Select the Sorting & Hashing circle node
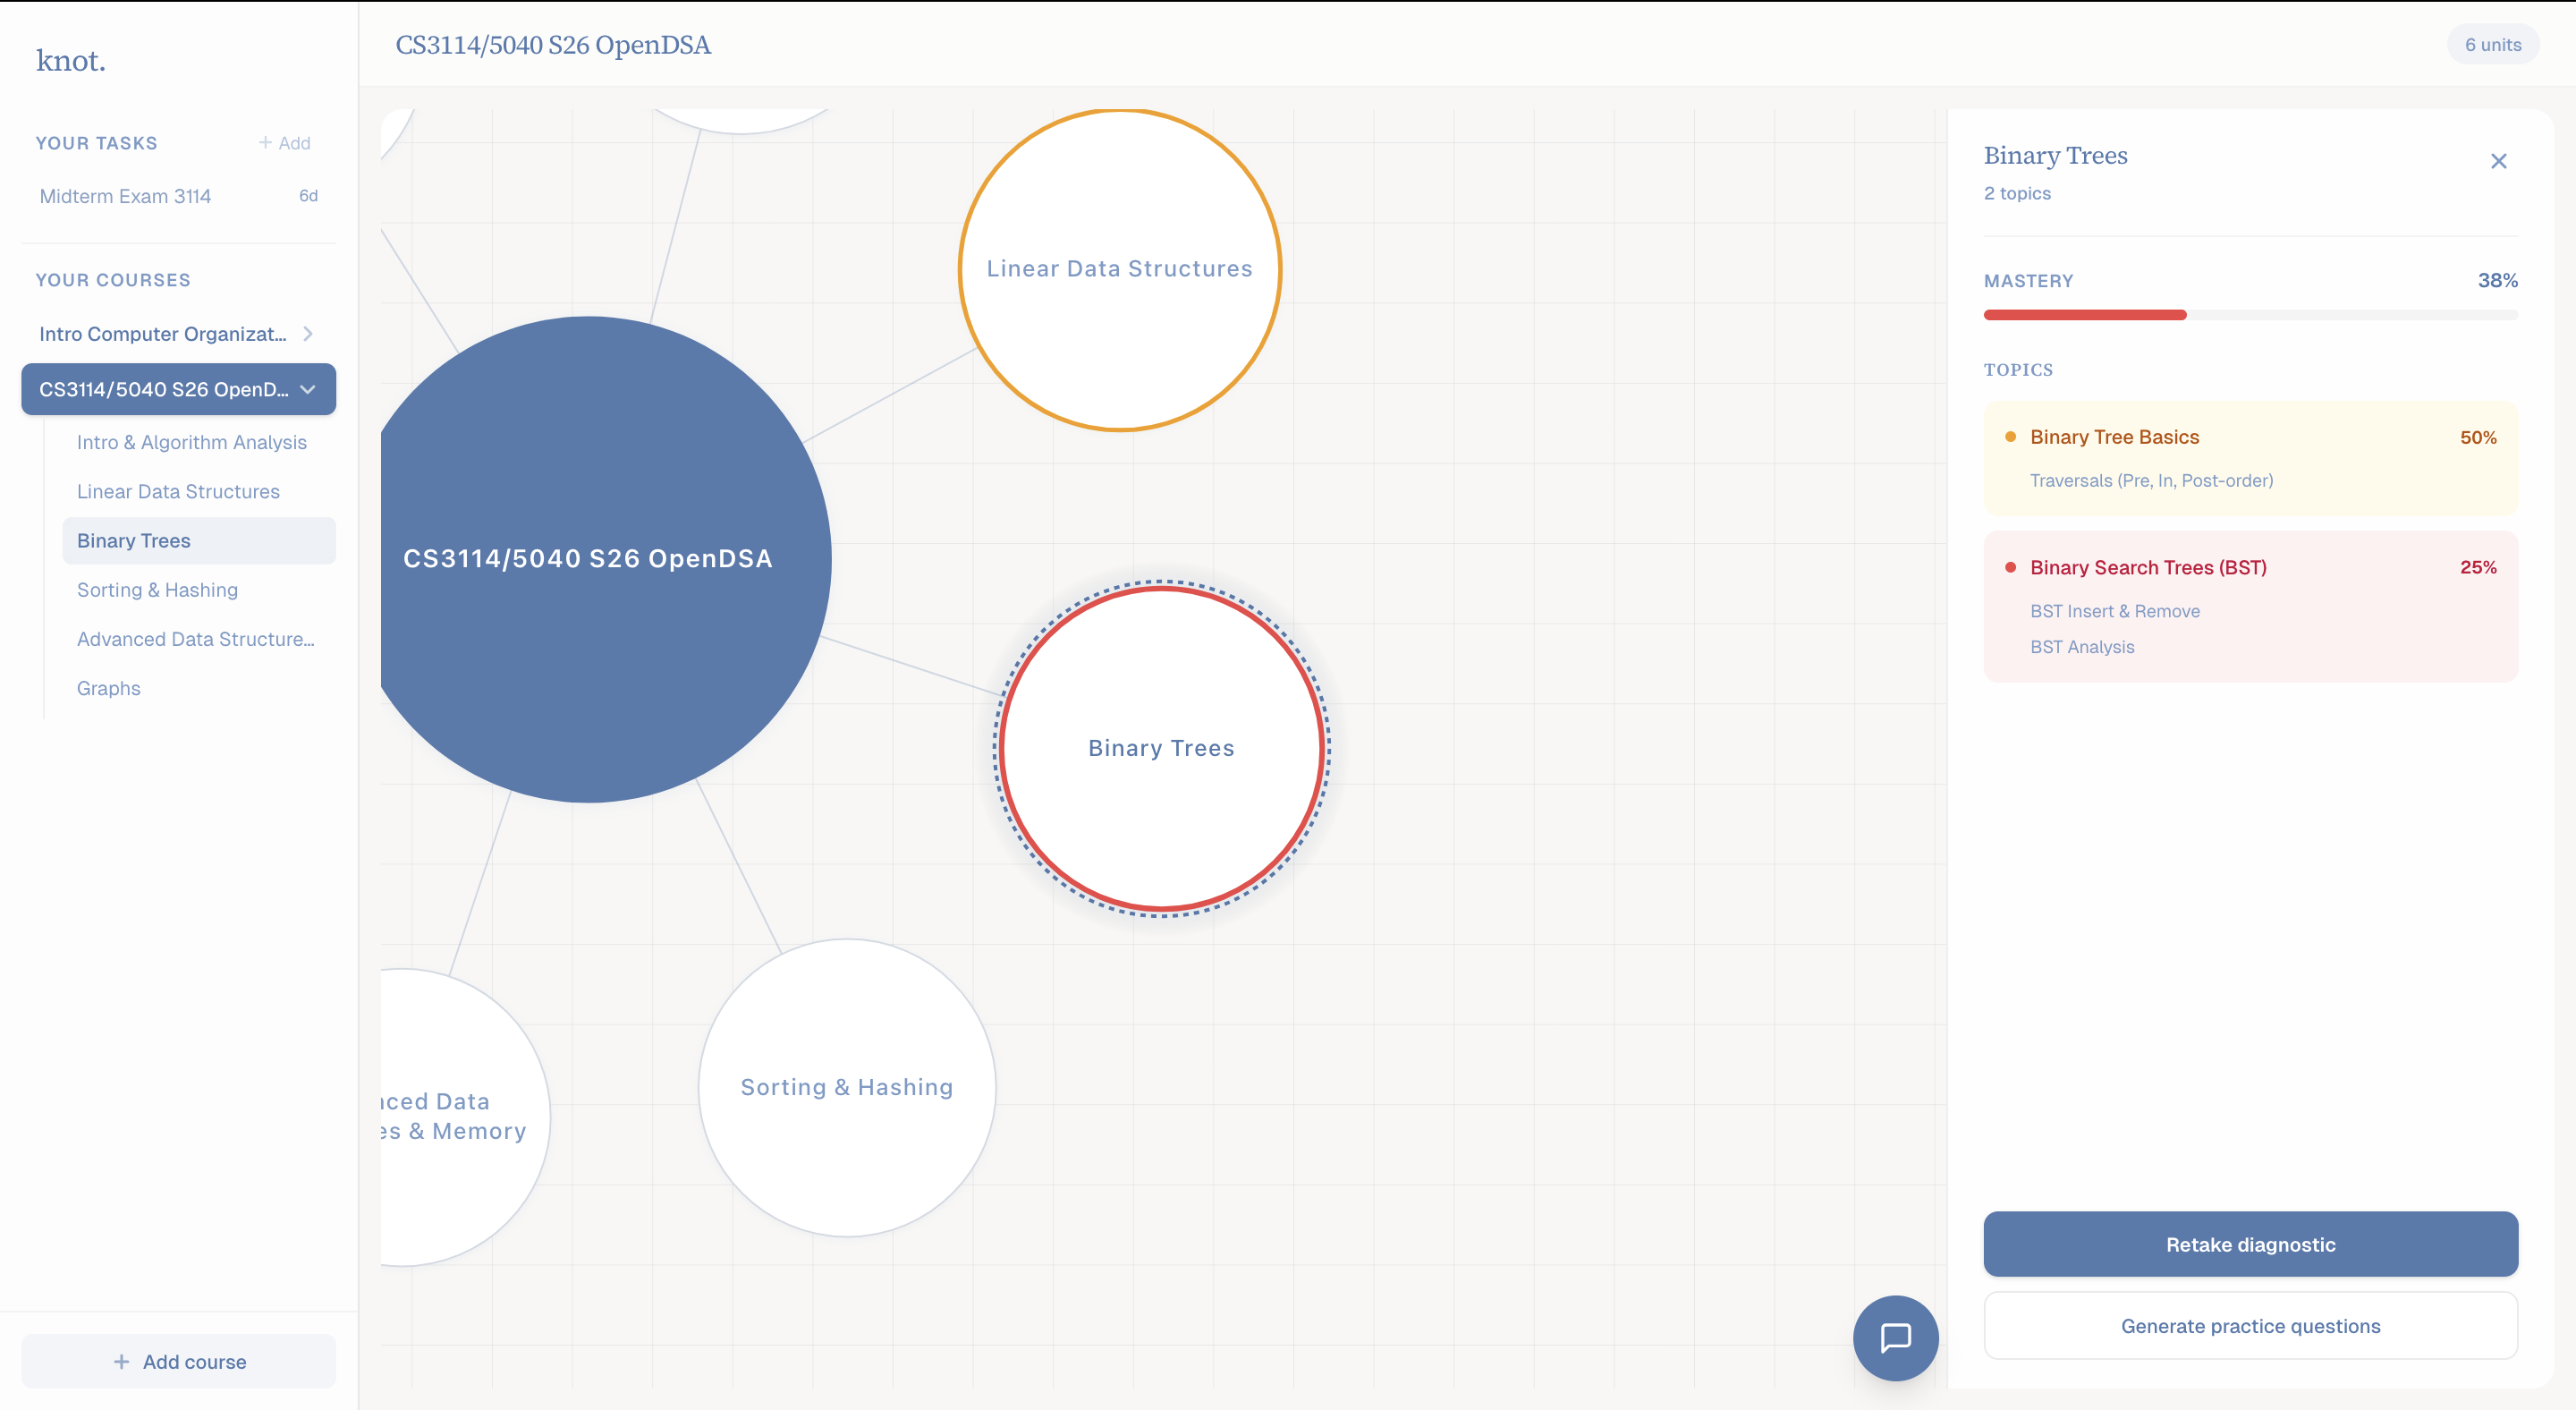2576x1410 pixels. (x=846, y=1087)
